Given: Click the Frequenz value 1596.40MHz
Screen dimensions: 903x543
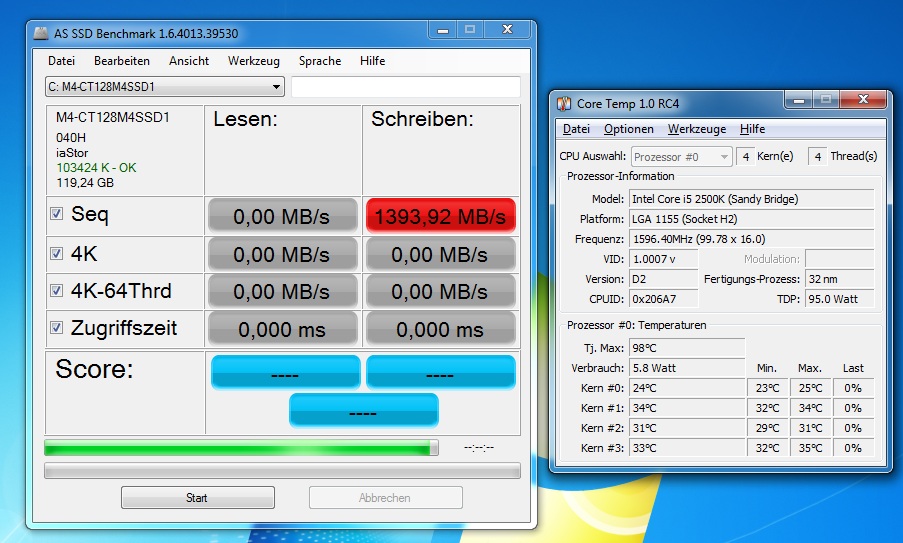Looking at the screenshot, I should click(x=752, y=239).
